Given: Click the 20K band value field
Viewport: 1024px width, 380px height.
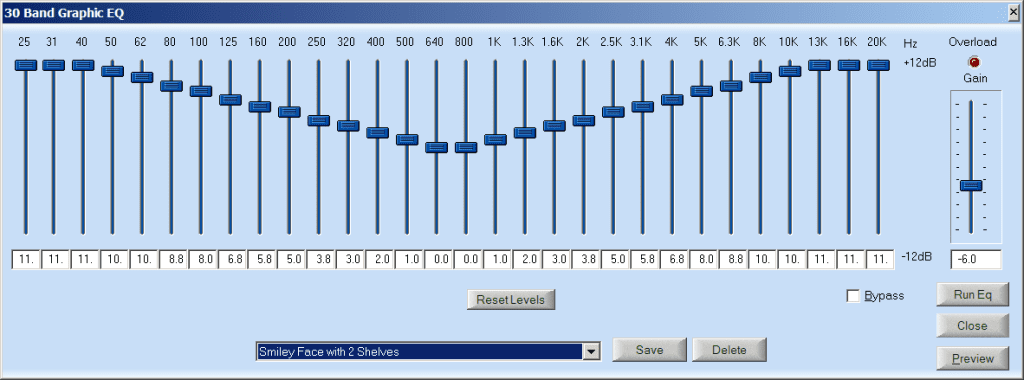Looking at the screenshot, I should tap(880, 259).
